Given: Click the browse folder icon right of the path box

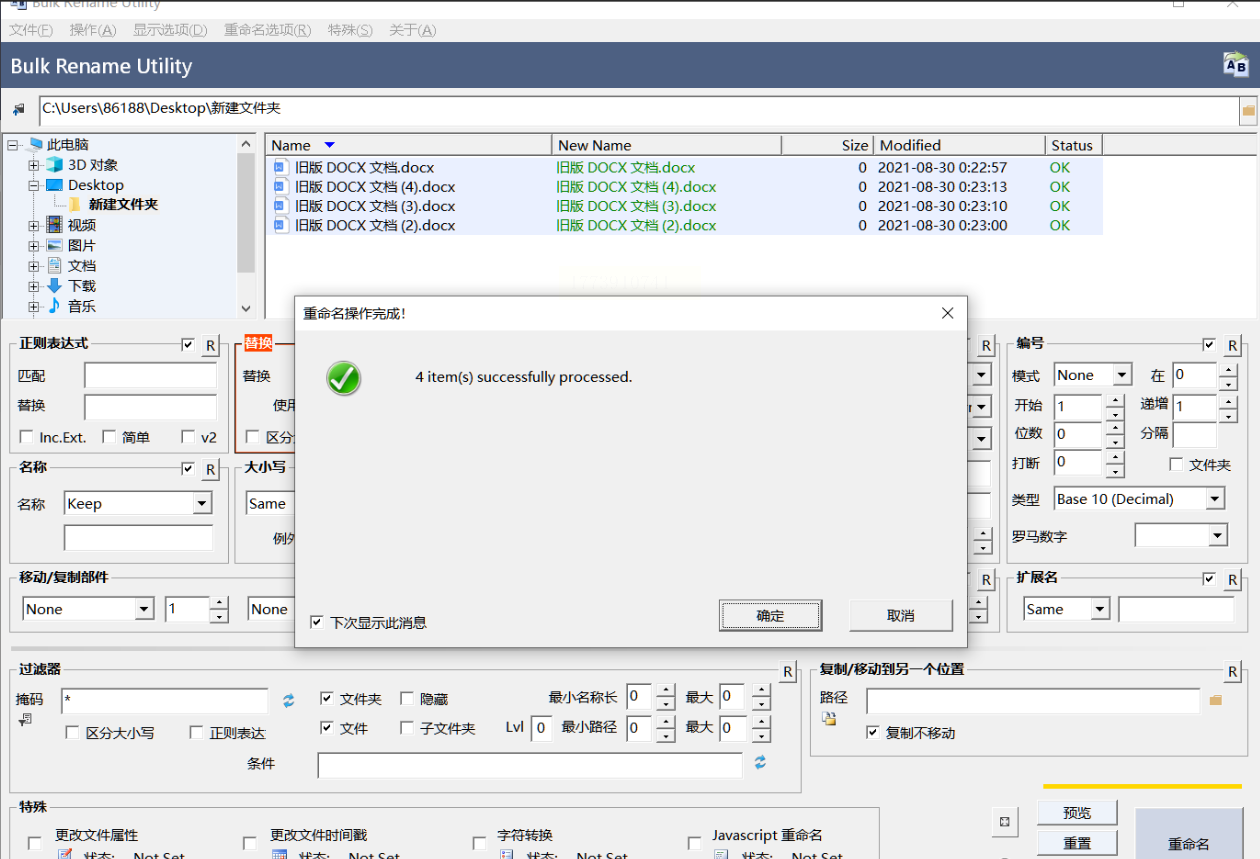Looking at the screenshot, I should (x=1248, y=109).
